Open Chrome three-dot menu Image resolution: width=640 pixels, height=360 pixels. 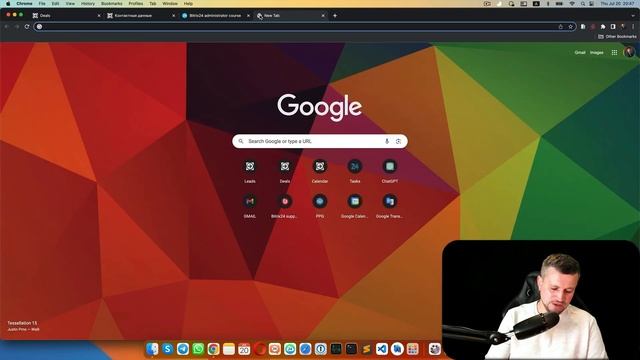(x=633, y=27)
